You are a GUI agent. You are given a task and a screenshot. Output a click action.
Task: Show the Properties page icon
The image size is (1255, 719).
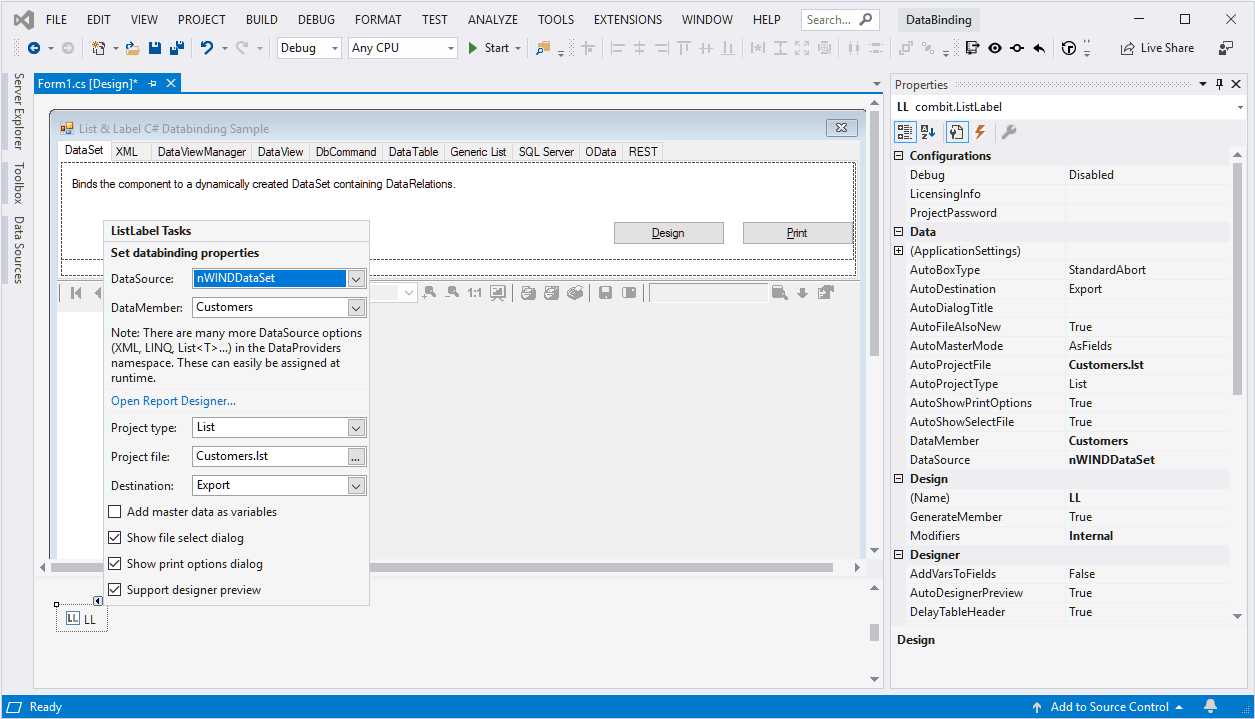tap(957, 131)
